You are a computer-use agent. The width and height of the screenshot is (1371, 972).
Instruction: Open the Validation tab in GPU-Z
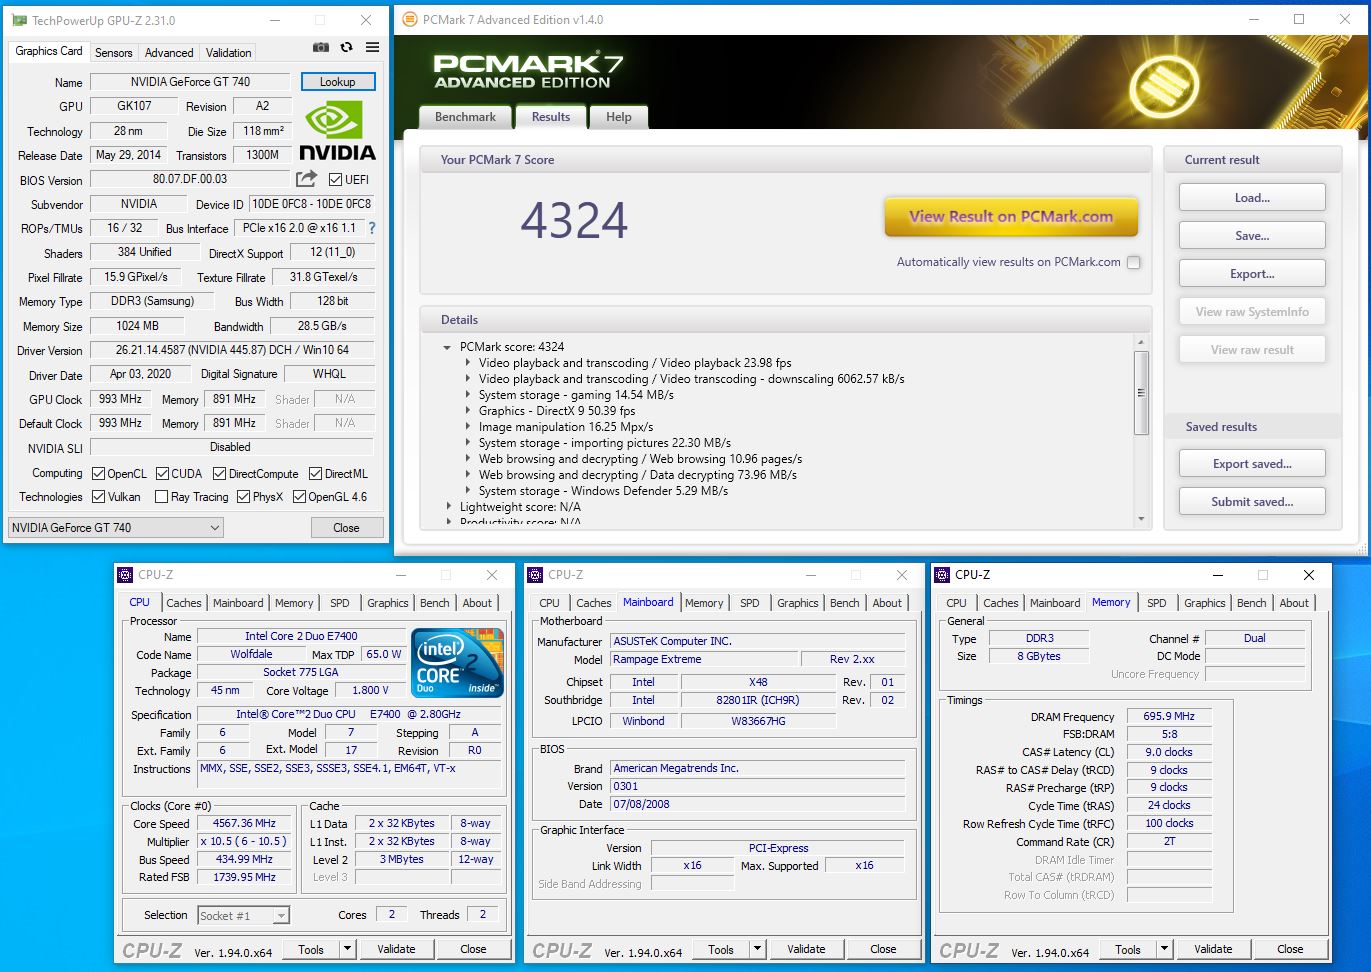tap(229, 53)
